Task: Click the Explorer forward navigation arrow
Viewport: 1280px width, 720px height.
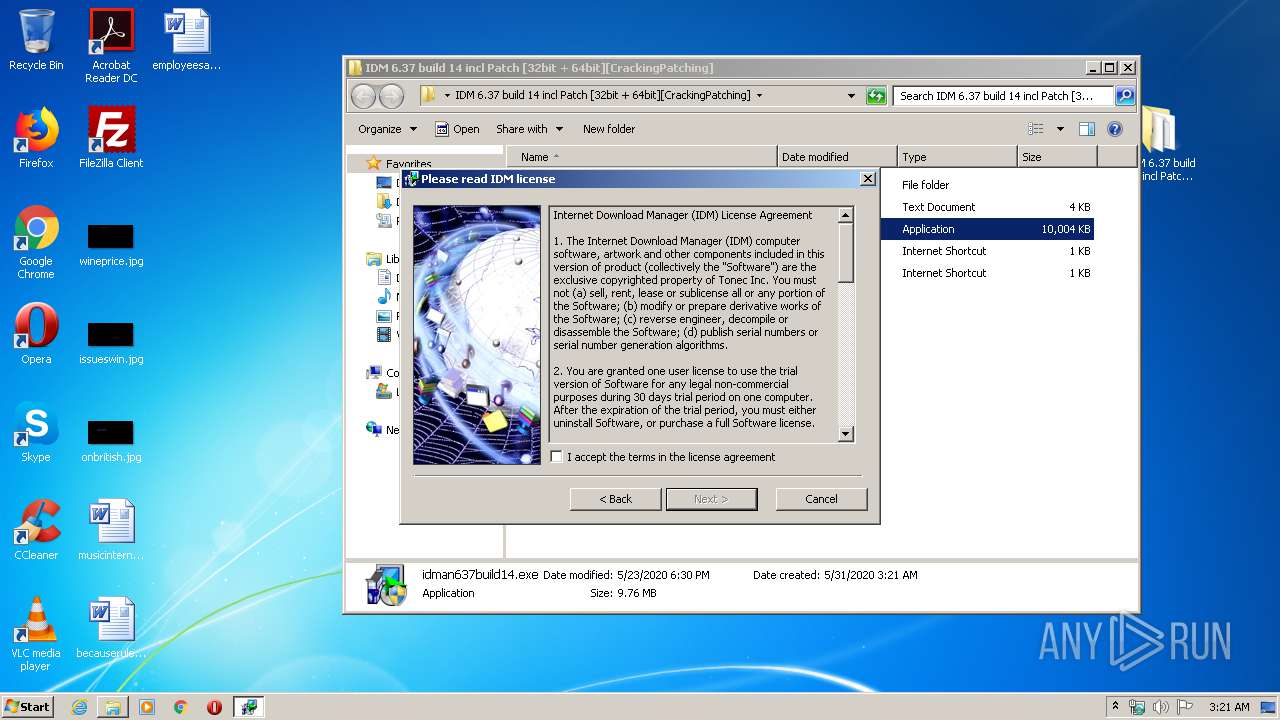Action: click(392, 96)
